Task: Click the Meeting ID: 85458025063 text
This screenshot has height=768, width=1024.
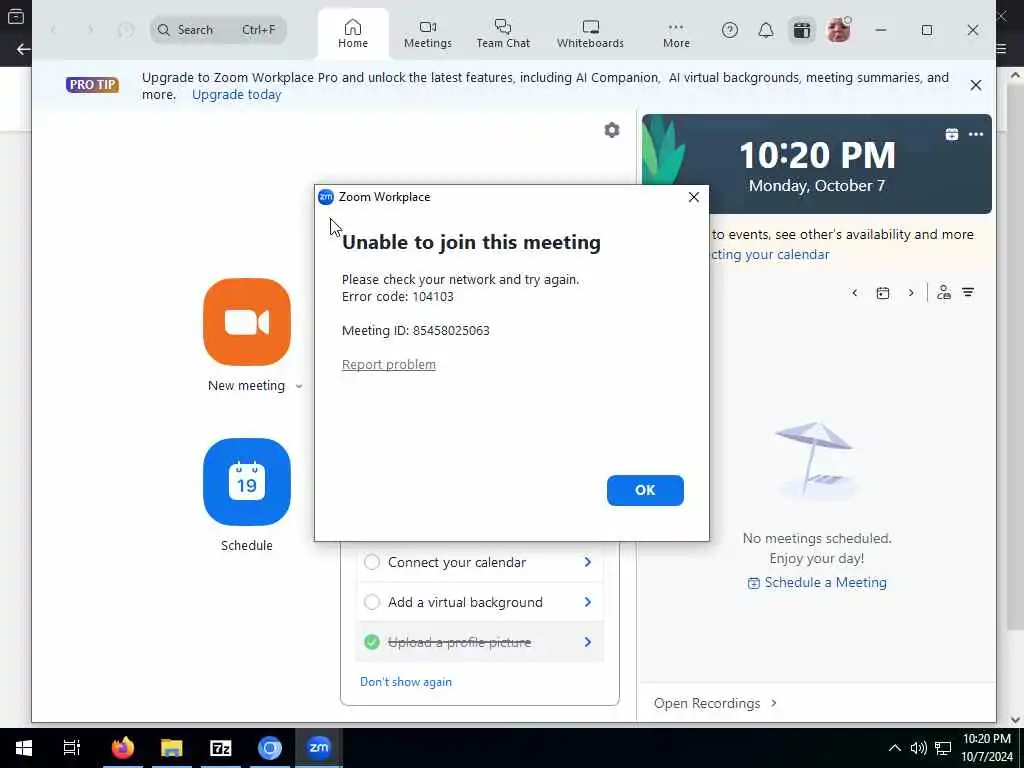Action: (415, 330)
